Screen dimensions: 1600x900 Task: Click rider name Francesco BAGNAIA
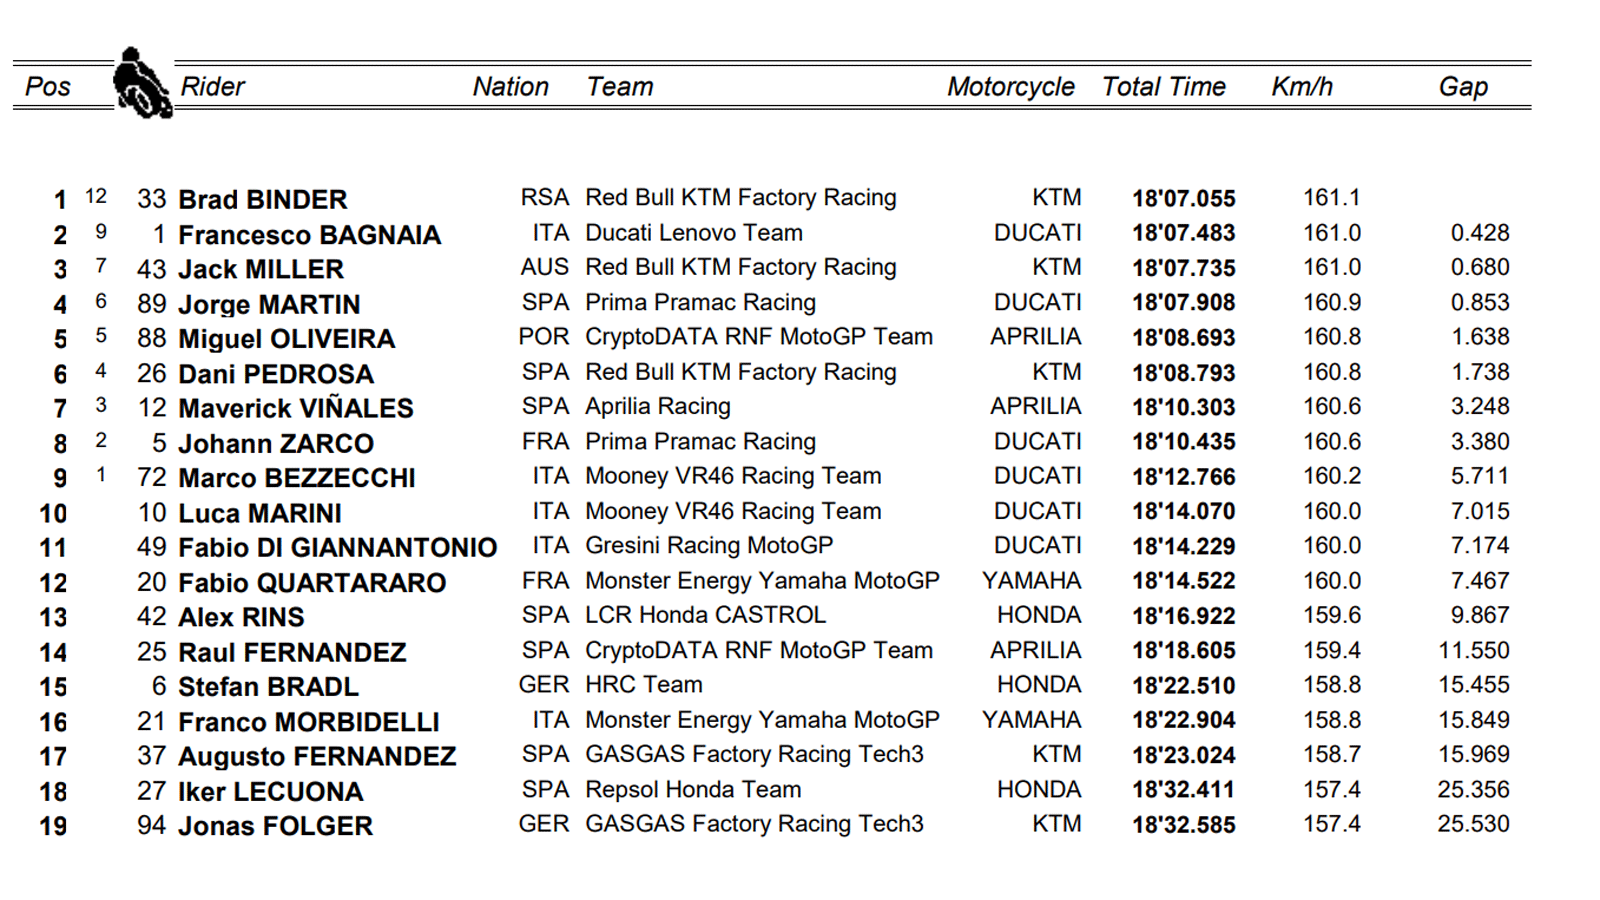[x=310, y=234]
